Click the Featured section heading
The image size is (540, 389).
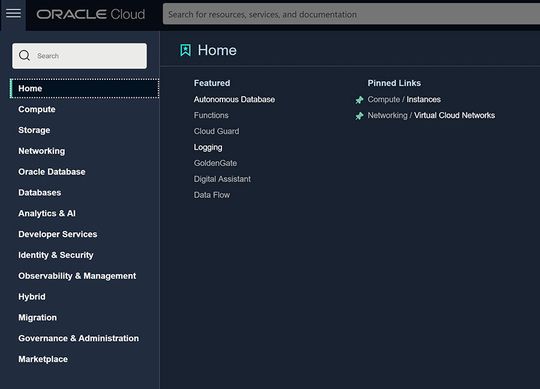[x=212, y=83]
